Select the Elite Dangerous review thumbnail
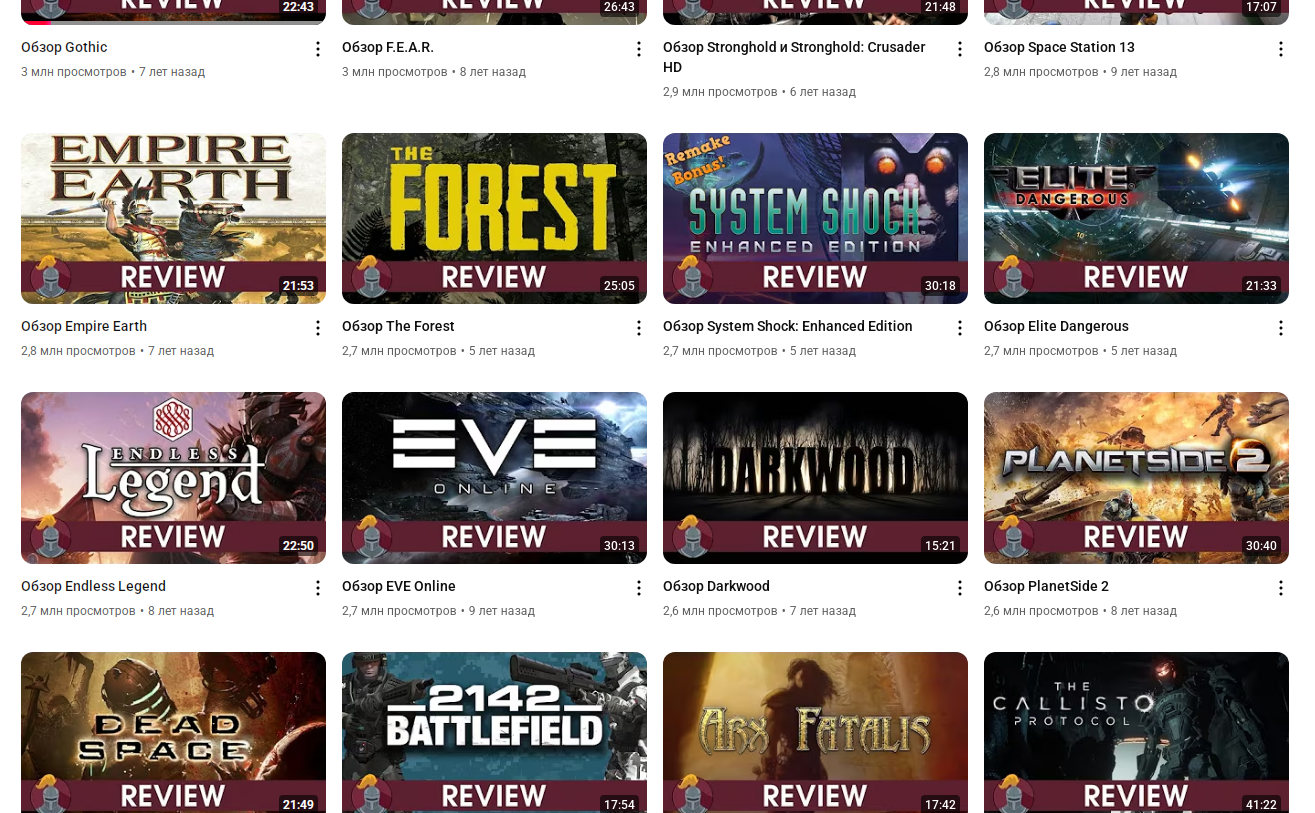Image resolution: width=1315 pixels, height=813 pixels. pos(1136,218)
